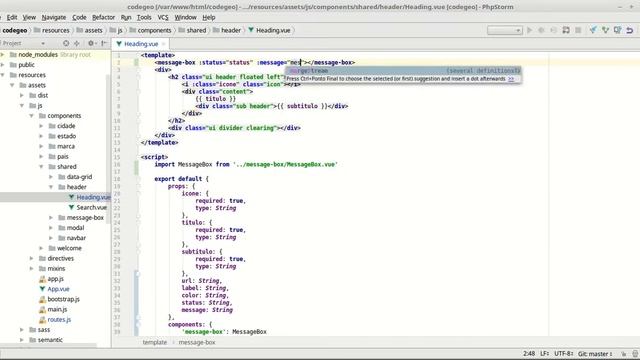Open the Navigate menu

(53, 17)
